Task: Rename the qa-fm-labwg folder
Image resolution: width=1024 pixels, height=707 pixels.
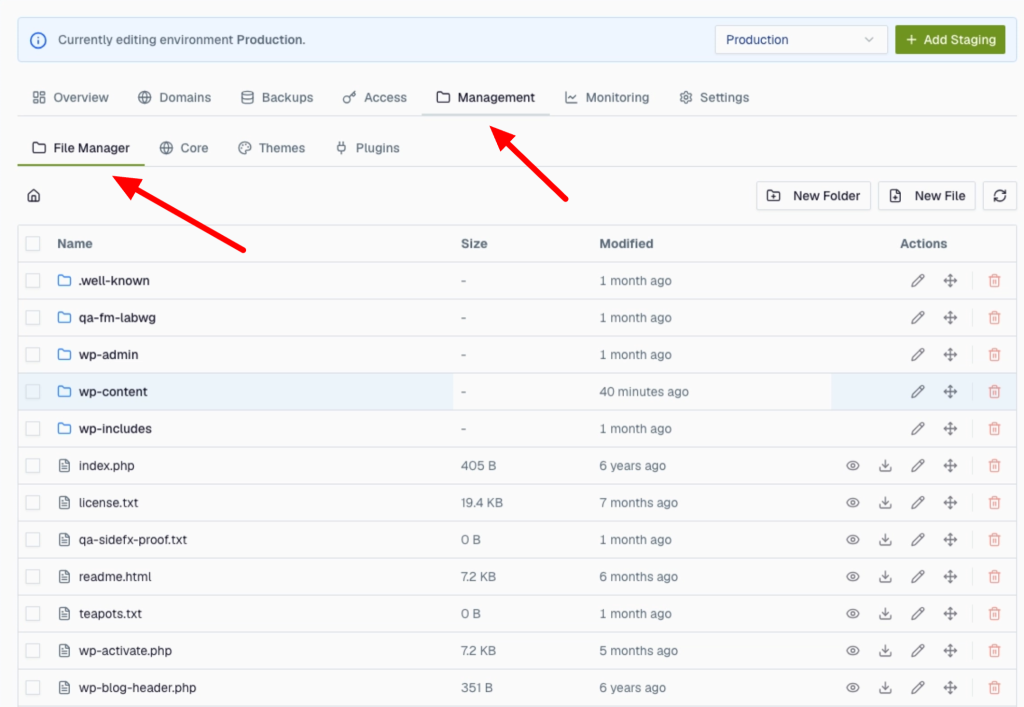Action: [918, 318]
